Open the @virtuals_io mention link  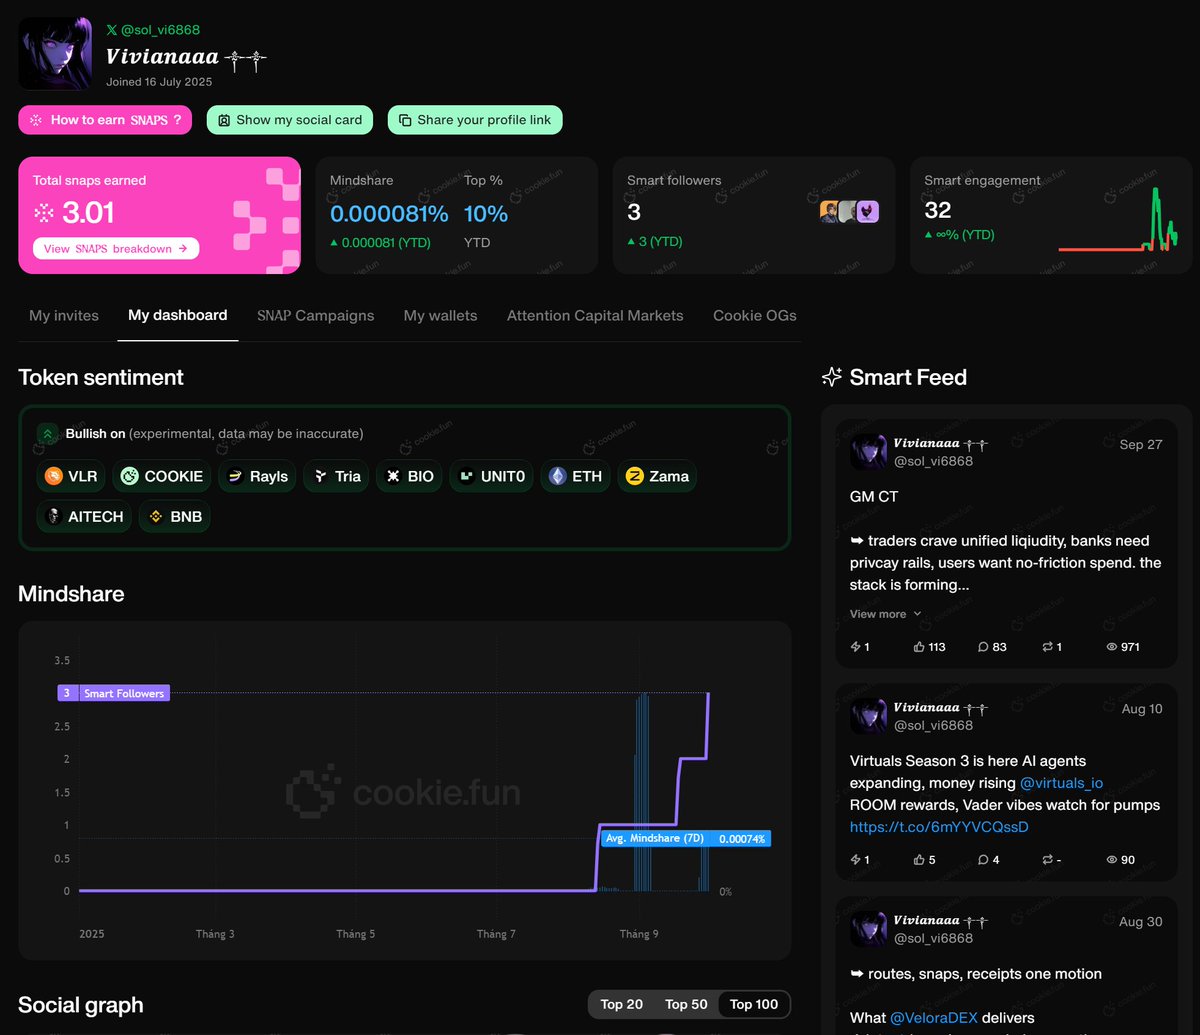point(1061,783)
